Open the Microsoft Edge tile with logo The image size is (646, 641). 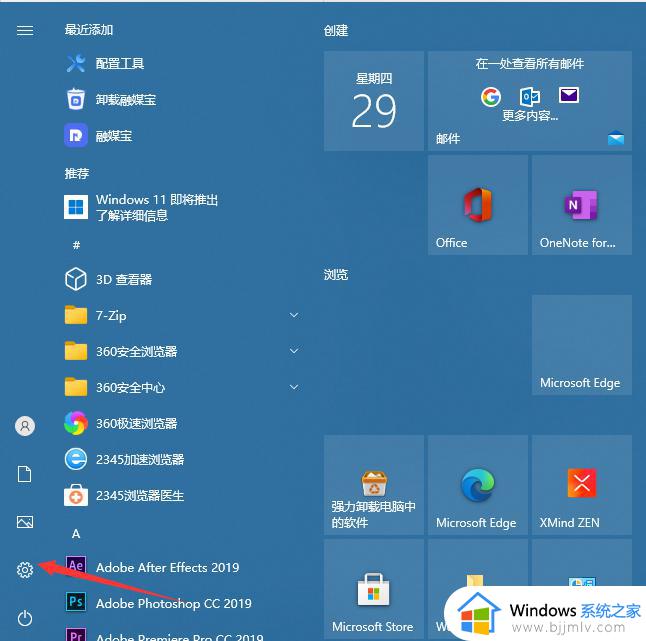[x=478, y=485]
